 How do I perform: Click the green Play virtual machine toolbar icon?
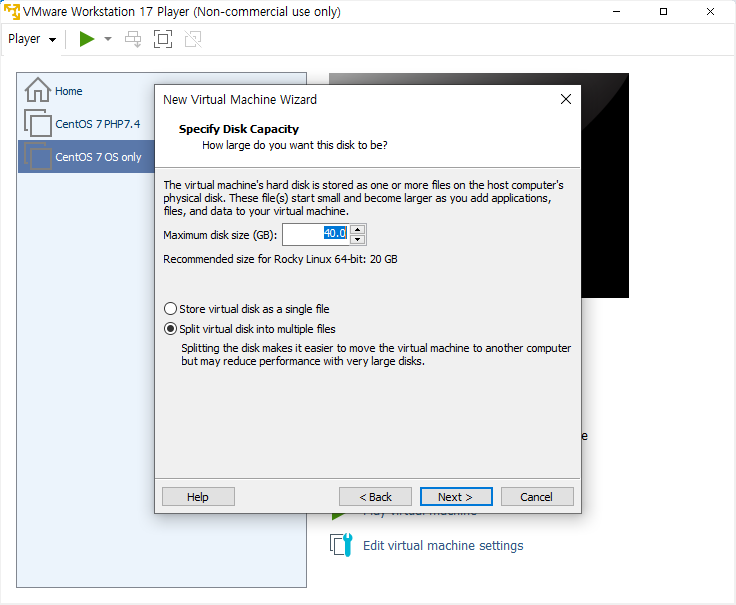click(x=87, y=39)
